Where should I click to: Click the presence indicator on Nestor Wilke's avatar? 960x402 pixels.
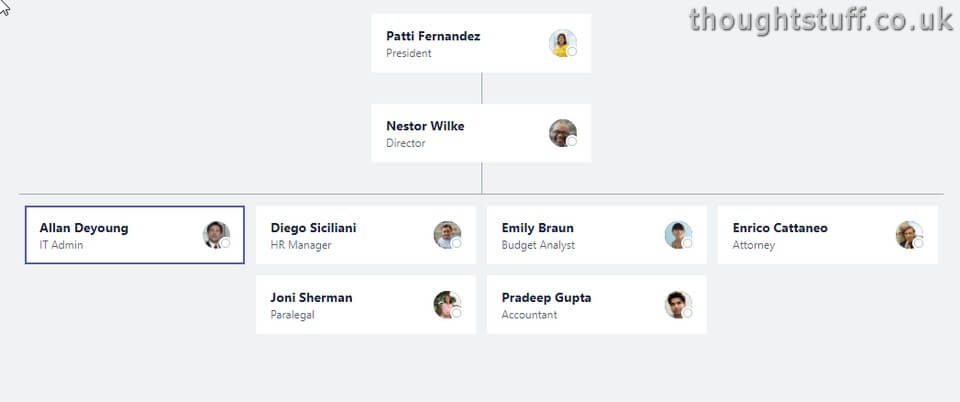click(572, 141)
